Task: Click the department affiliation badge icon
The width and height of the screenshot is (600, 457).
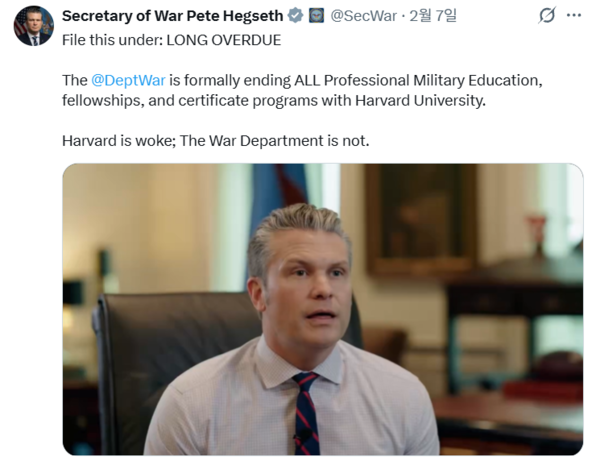Action: coord(316,16)
